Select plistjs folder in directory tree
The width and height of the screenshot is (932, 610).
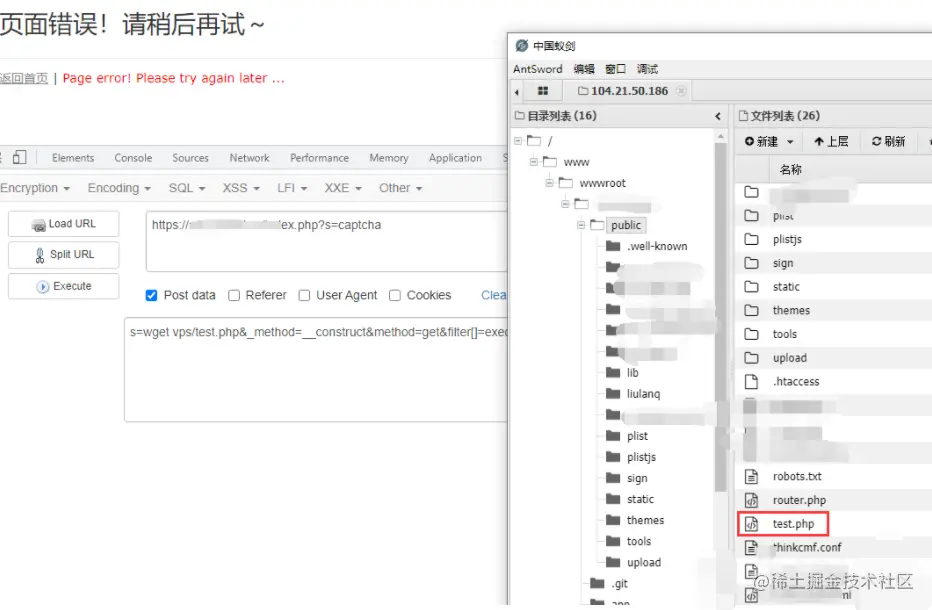pos(641,457)
